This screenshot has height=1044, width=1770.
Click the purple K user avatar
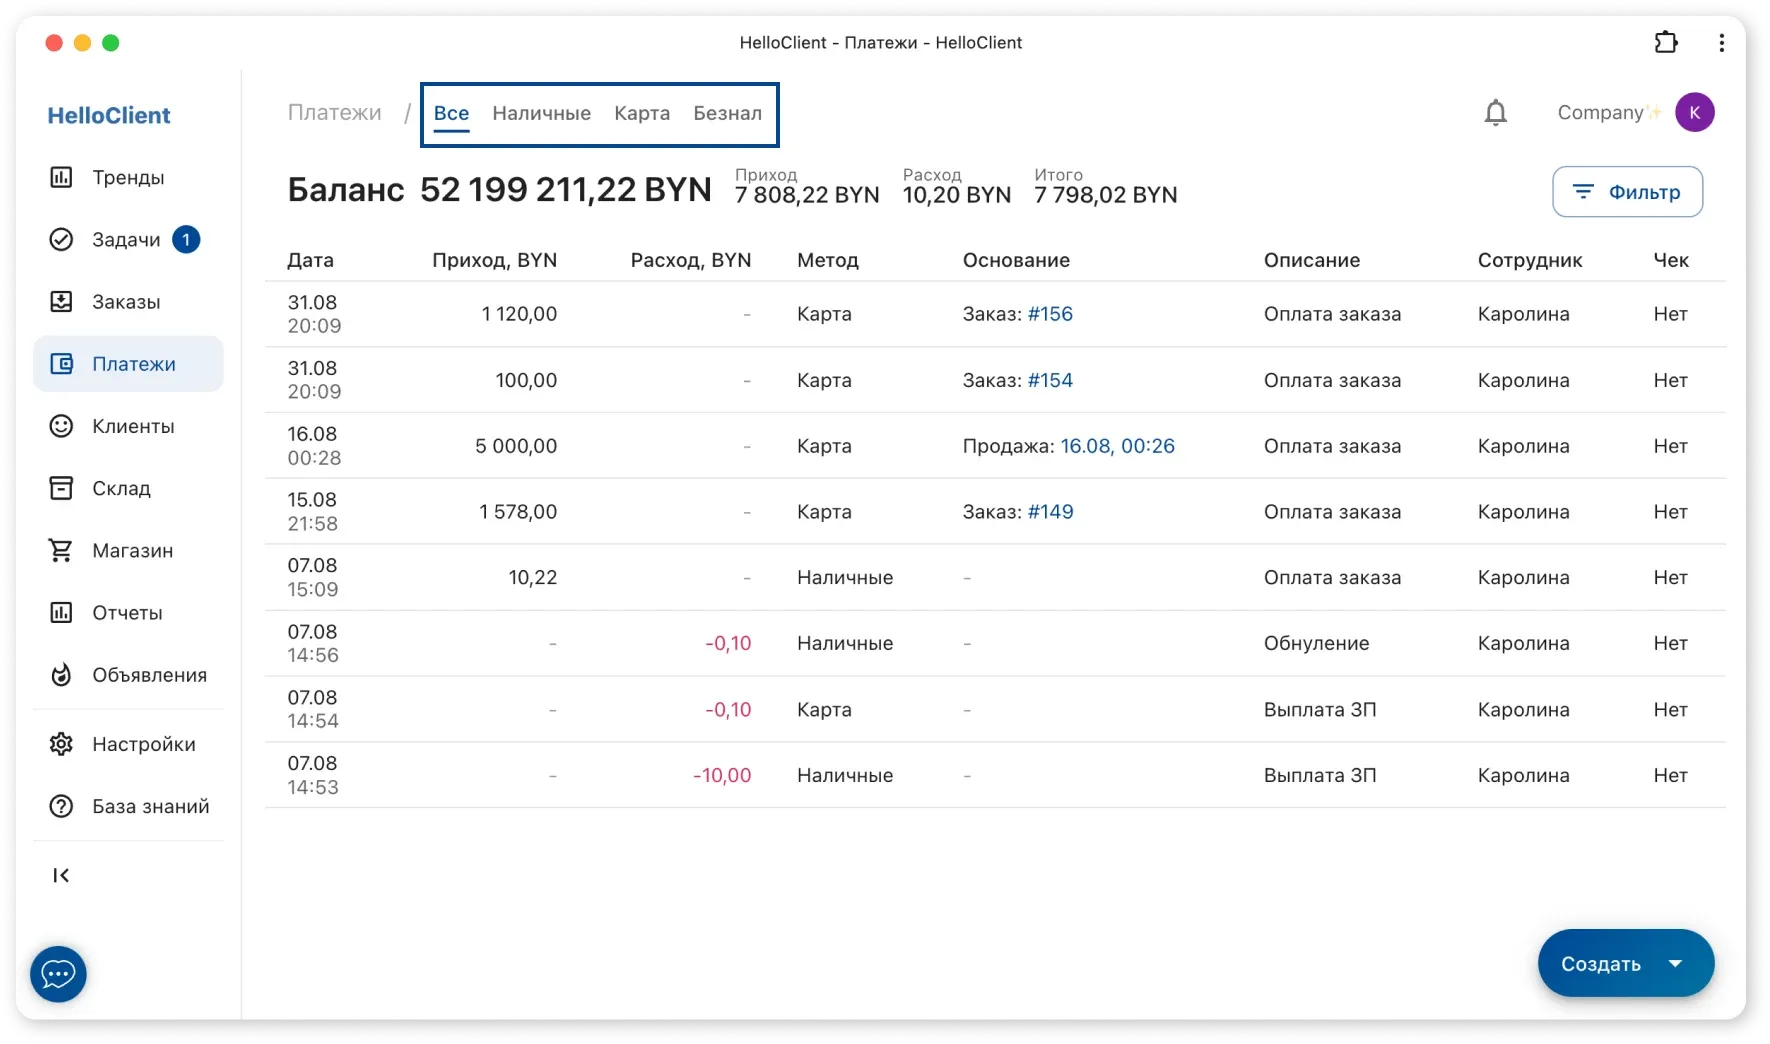click(x=1694, y=112)
